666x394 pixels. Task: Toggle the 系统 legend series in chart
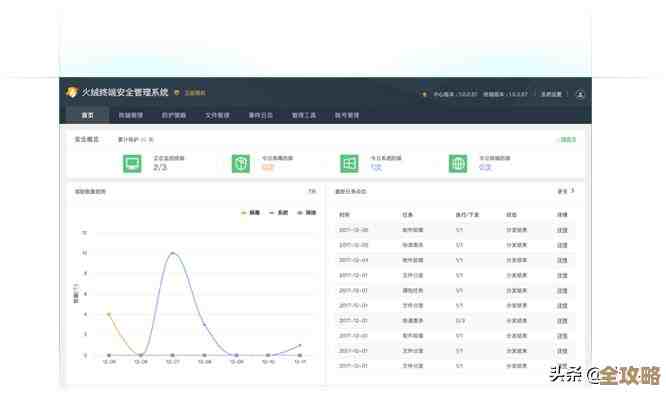point(279,213)
